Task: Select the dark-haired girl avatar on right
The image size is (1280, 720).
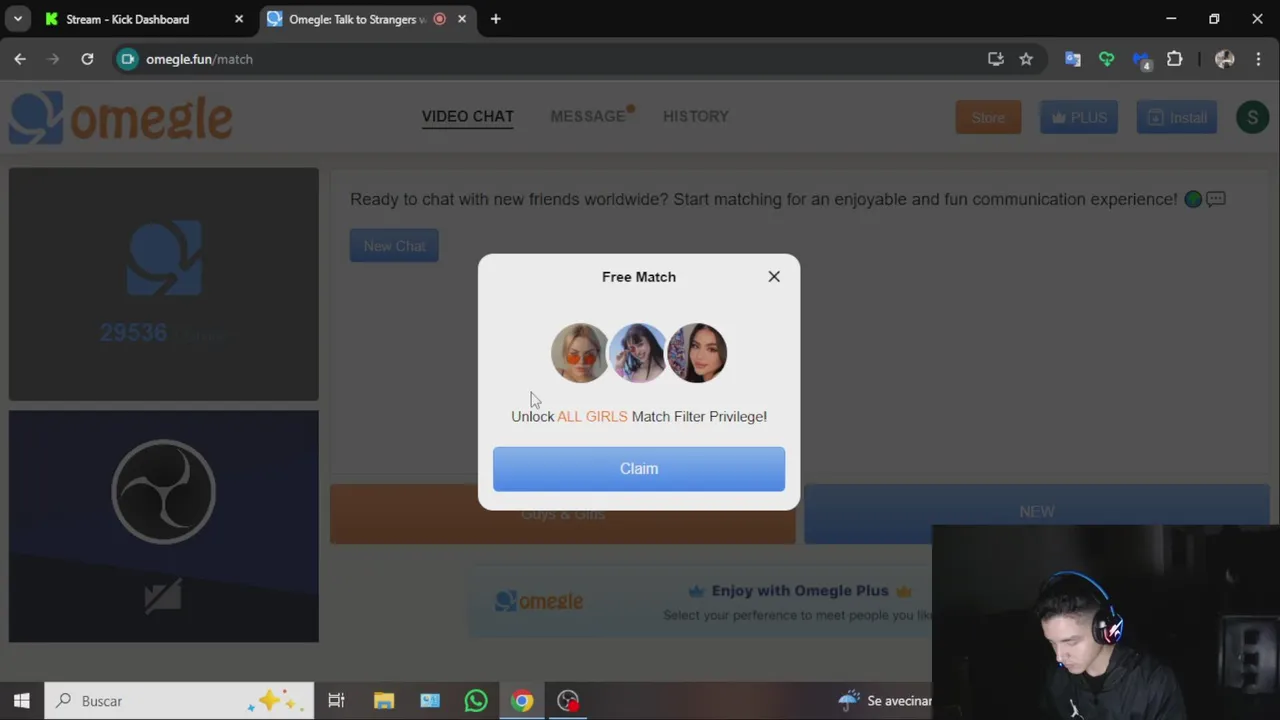Action: click(697, 353)
